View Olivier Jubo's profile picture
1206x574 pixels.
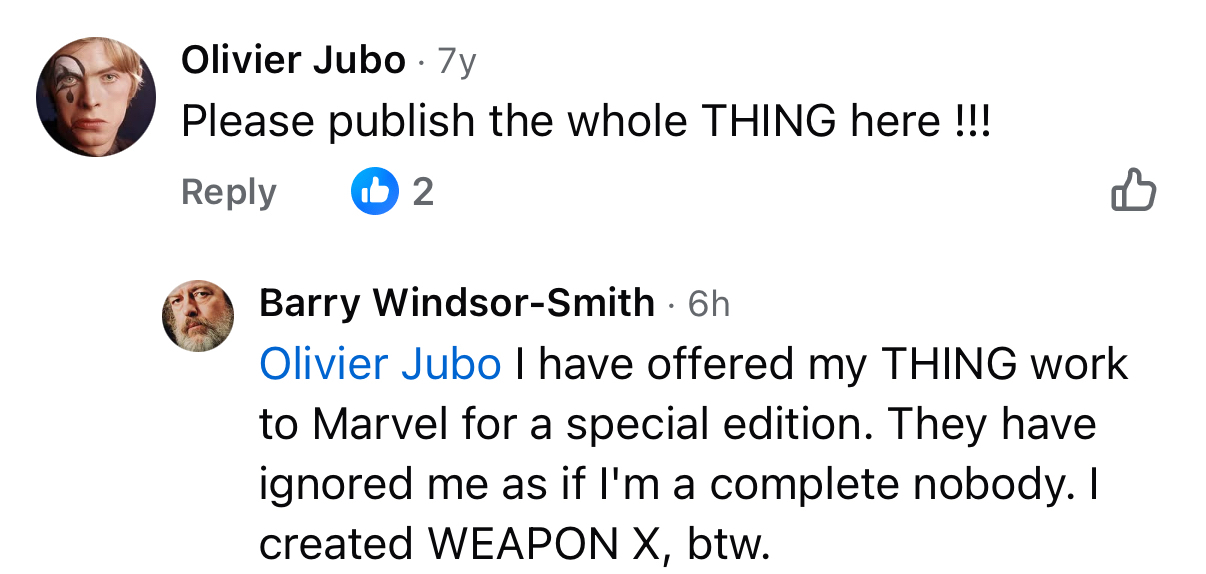[x=96, y=97]
